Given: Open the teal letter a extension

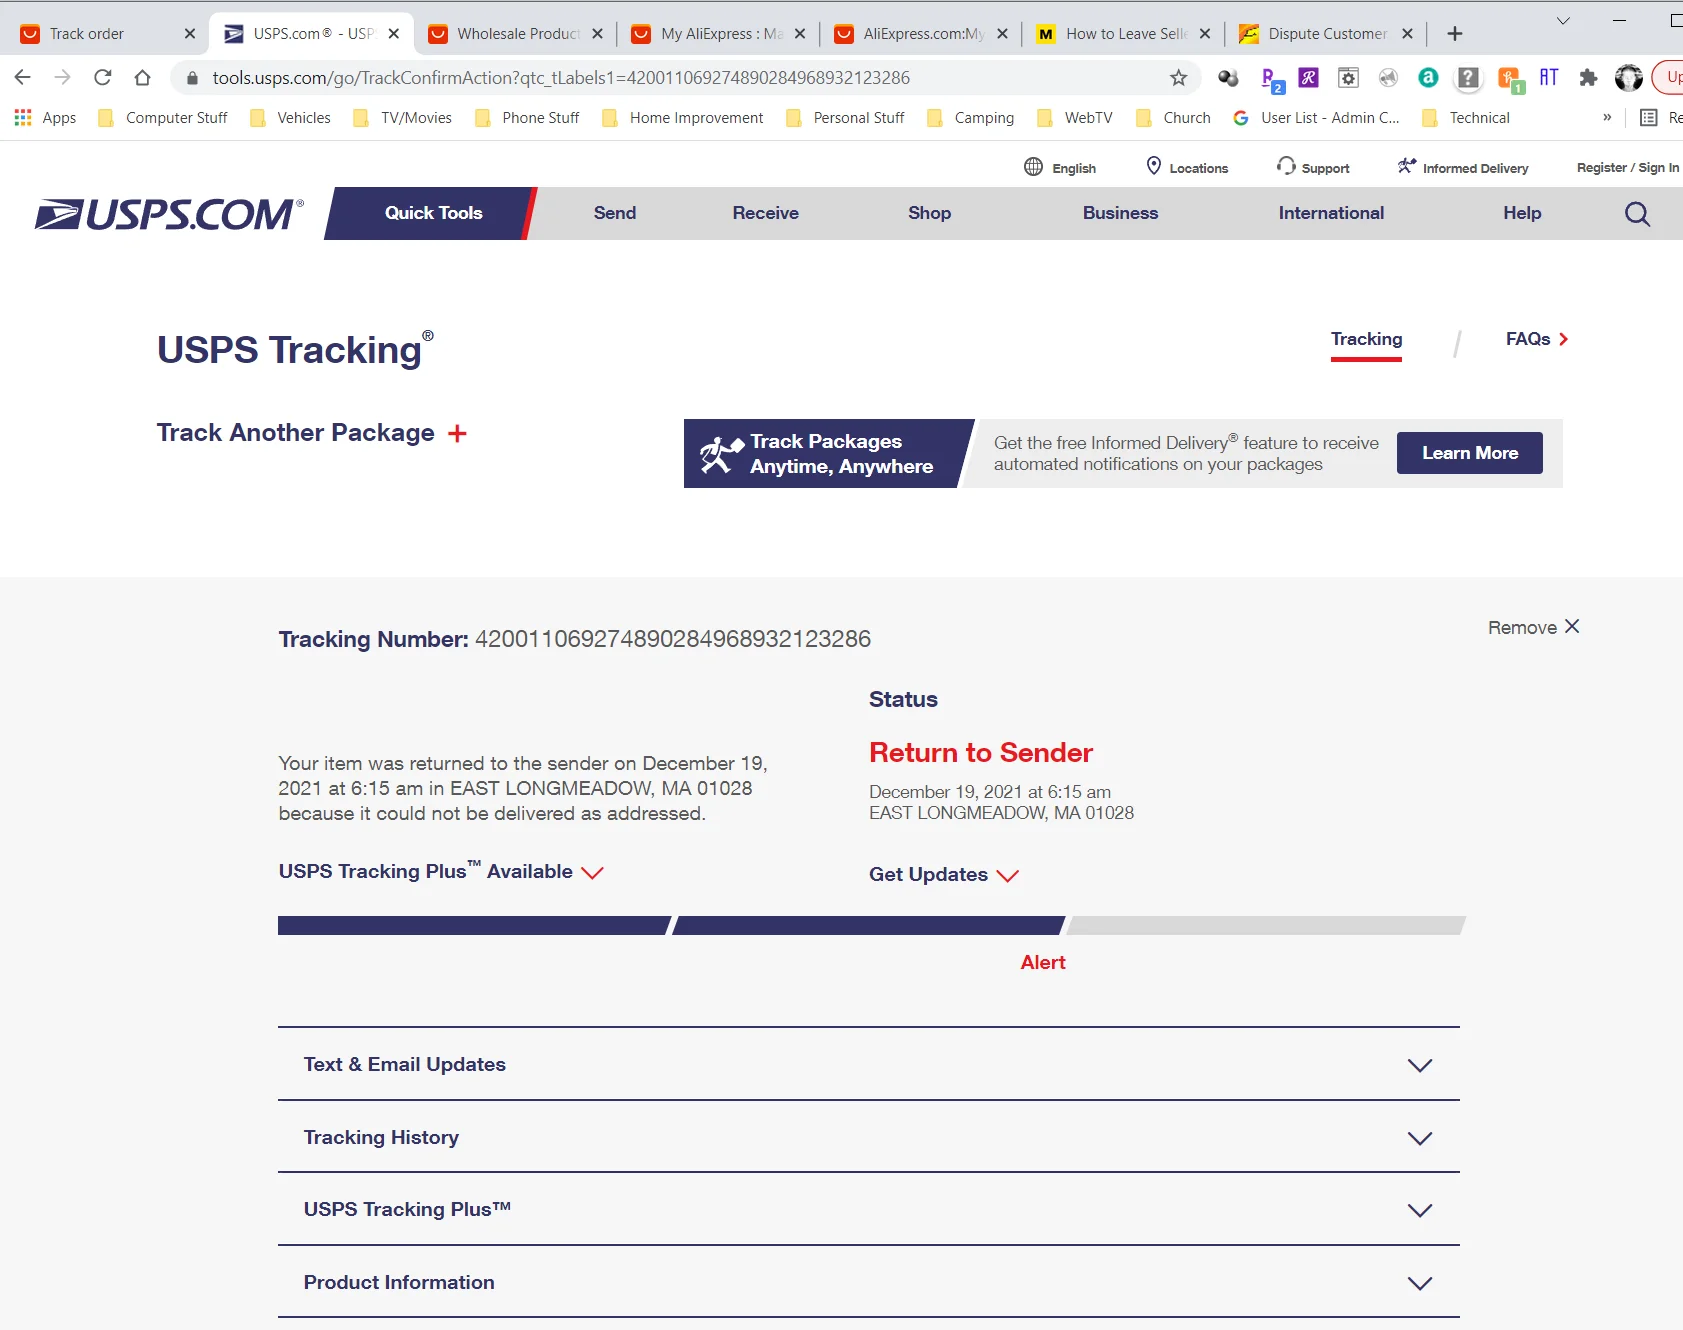Looking at the screenshot, I should point(1428,78).
